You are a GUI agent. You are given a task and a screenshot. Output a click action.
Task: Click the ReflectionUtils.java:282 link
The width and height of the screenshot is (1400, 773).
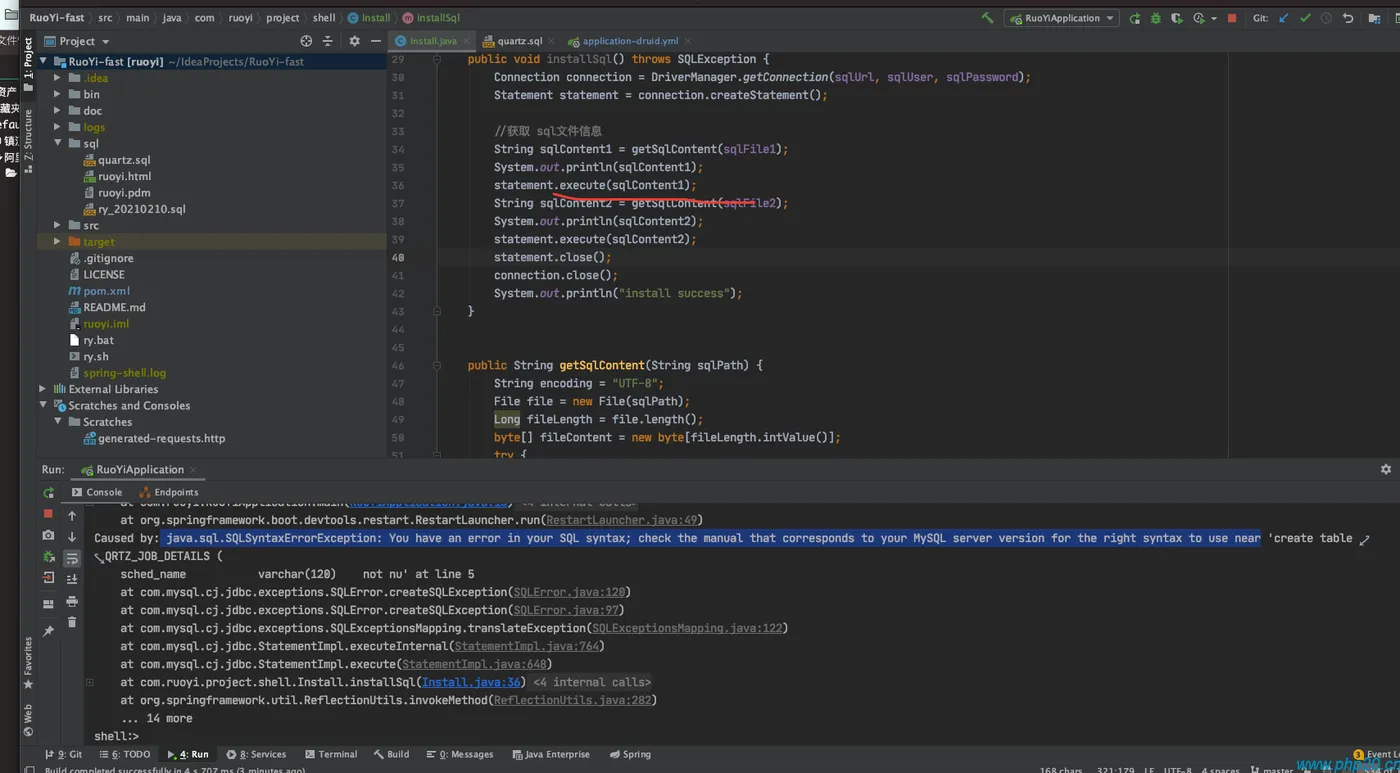point(572,700)
